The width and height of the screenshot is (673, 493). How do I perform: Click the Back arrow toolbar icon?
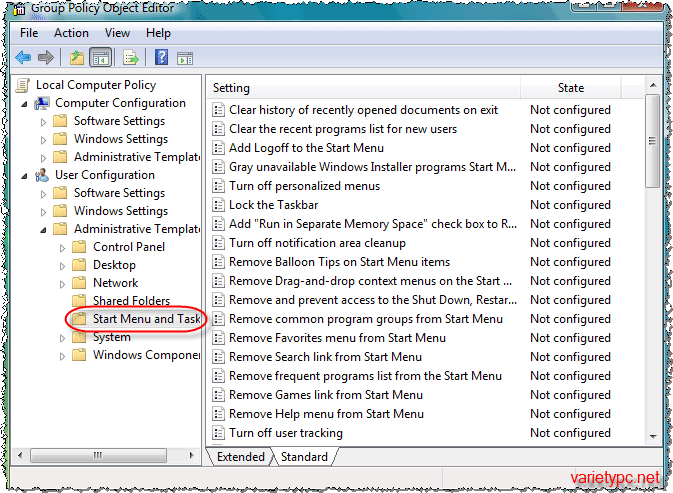pyautogui.click(x=23, y=57)
